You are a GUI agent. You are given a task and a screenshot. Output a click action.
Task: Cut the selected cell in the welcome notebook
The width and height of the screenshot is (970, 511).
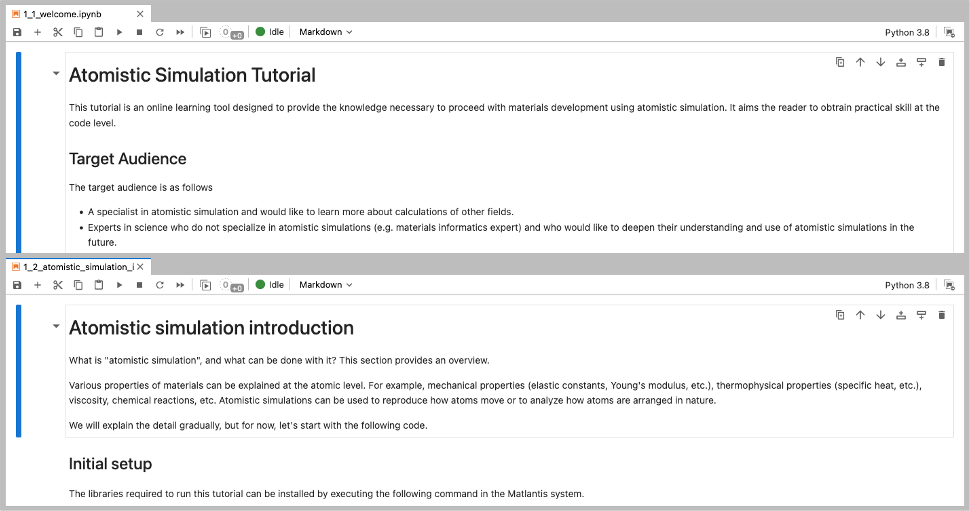coord(58,32)
